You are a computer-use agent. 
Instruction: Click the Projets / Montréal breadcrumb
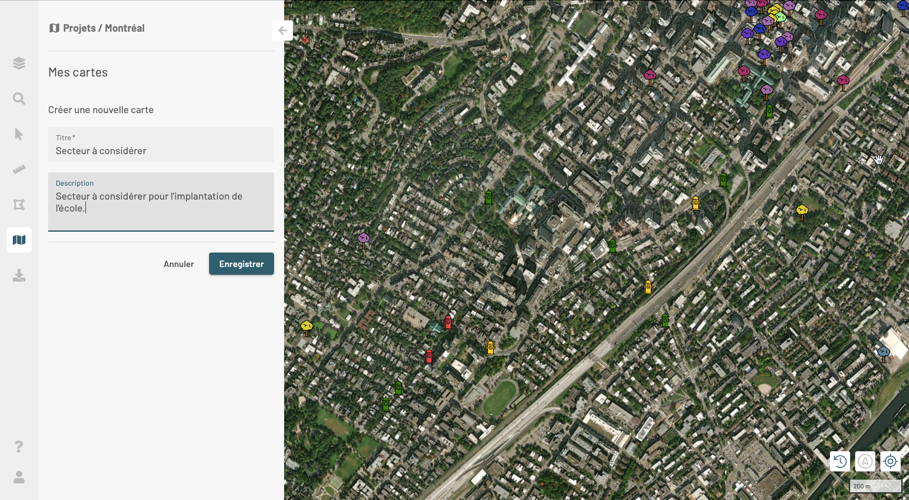coord(104,28)
